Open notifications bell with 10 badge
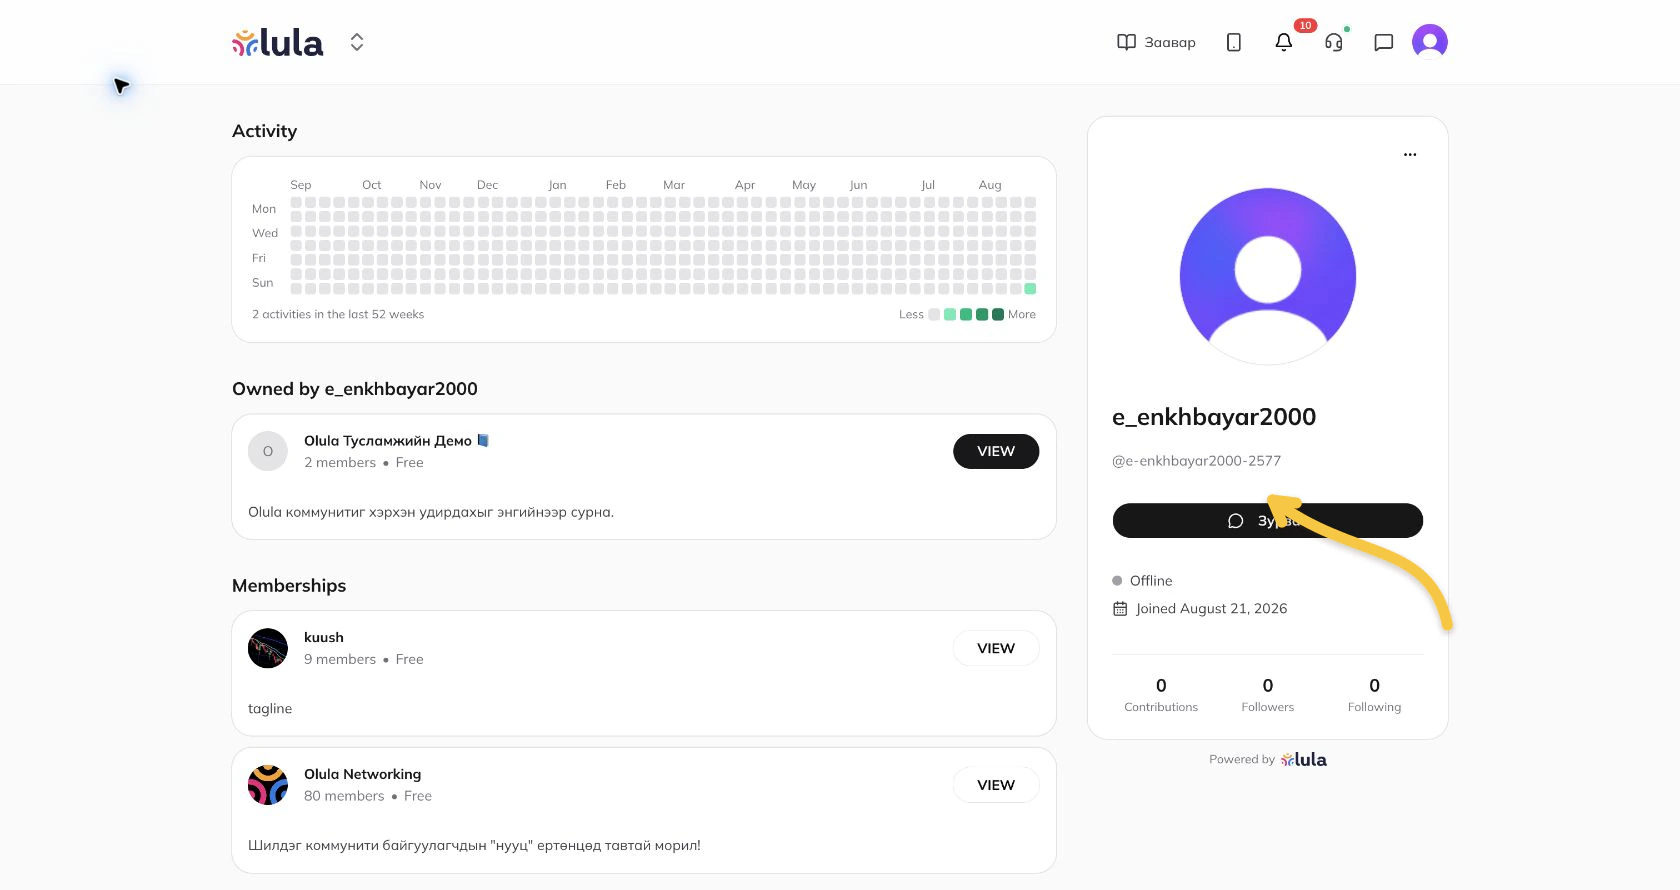Image resolution: width=1680 pixels, height=890 pixels. [x=1284, y=42]
